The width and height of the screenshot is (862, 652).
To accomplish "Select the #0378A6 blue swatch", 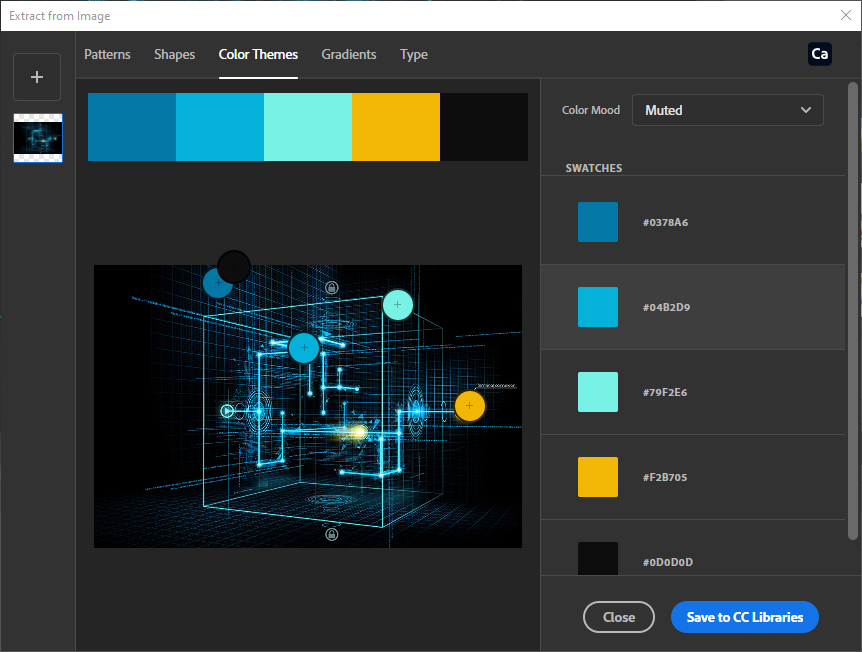I will click(598, 222).
